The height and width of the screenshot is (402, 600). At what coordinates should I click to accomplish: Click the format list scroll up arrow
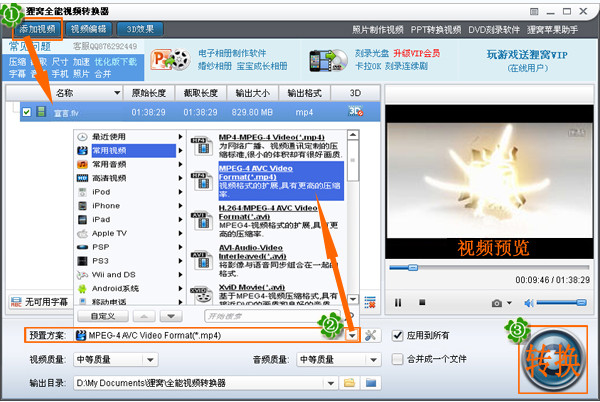click(353, 135)
